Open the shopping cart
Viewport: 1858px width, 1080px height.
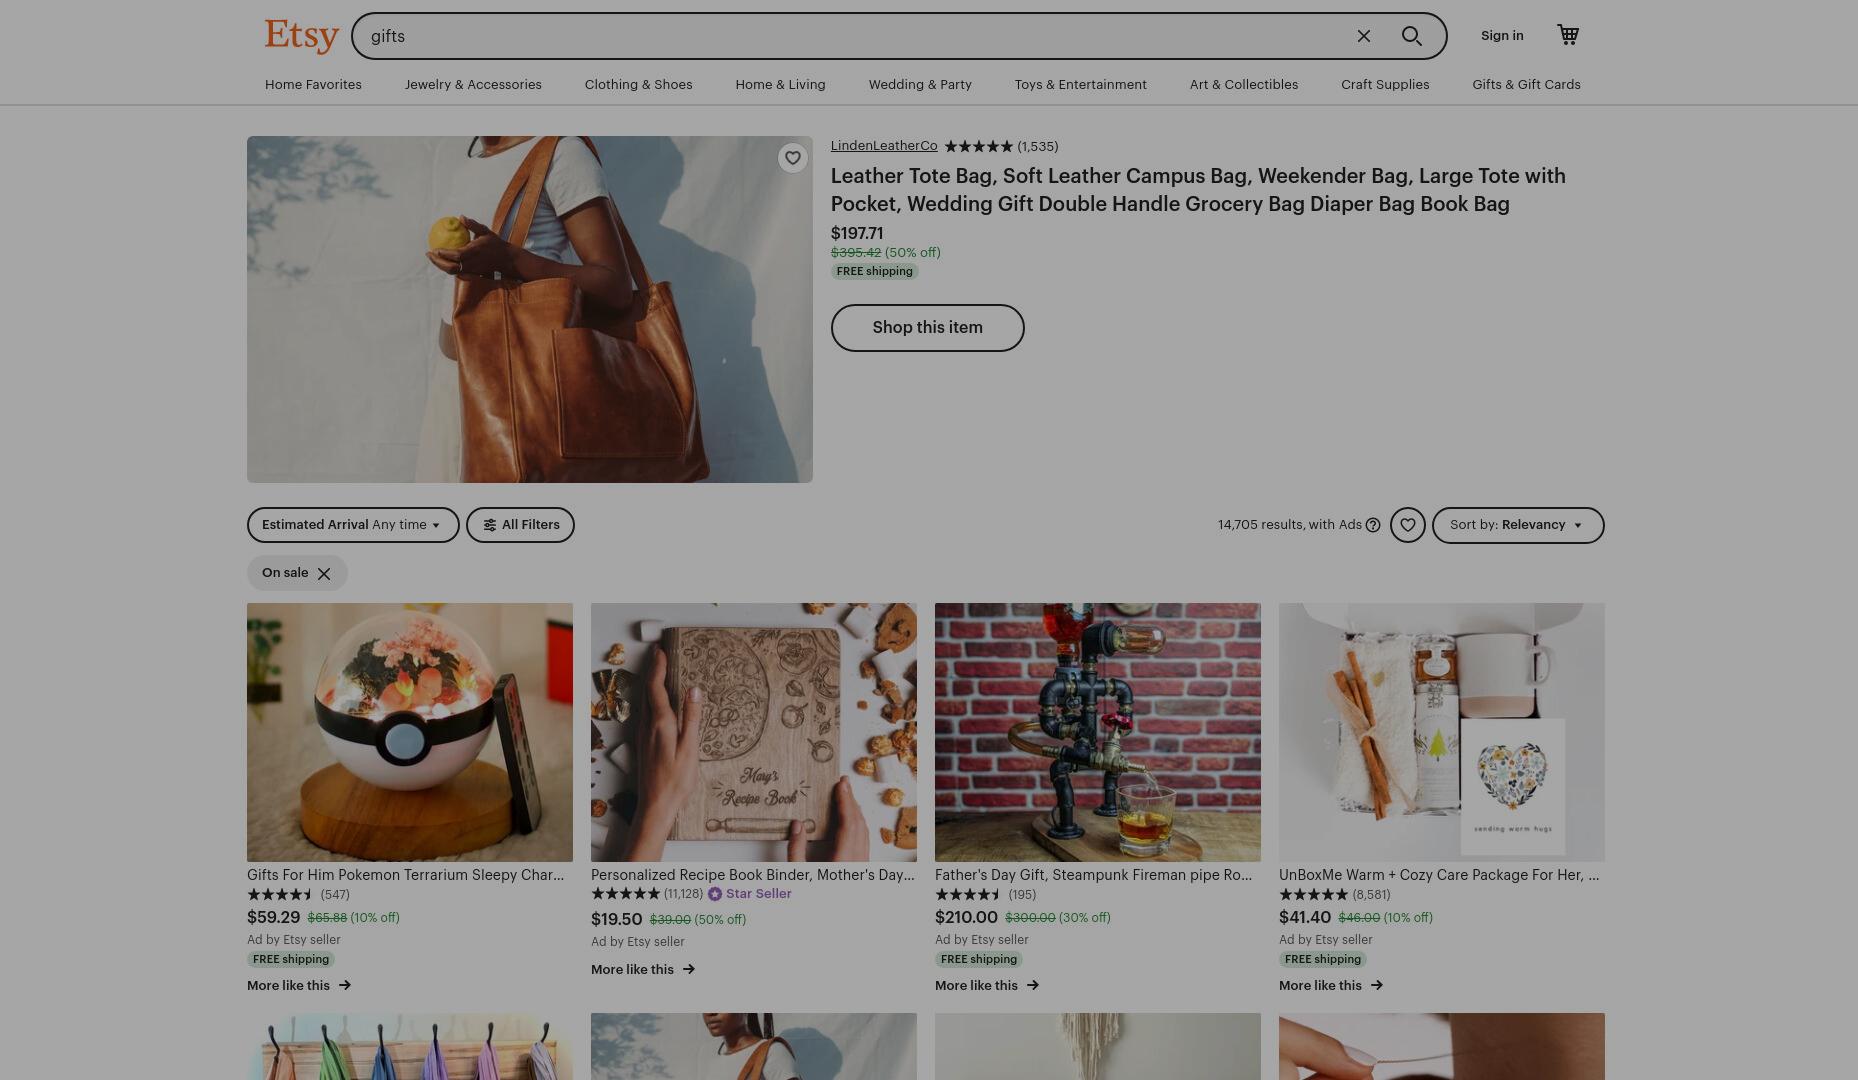pyautogui.click(x=1568, y=35)
